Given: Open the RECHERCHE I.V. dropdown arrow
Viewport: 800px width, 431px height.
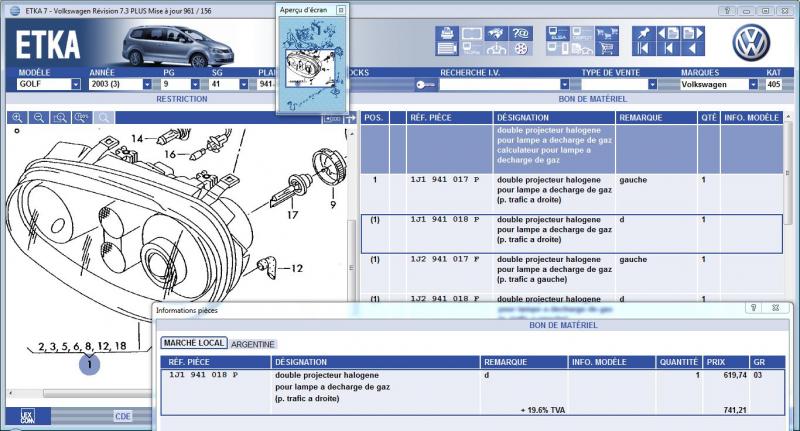Looking at the screenshot, I should pyautogui.click(x=564, y=85).
